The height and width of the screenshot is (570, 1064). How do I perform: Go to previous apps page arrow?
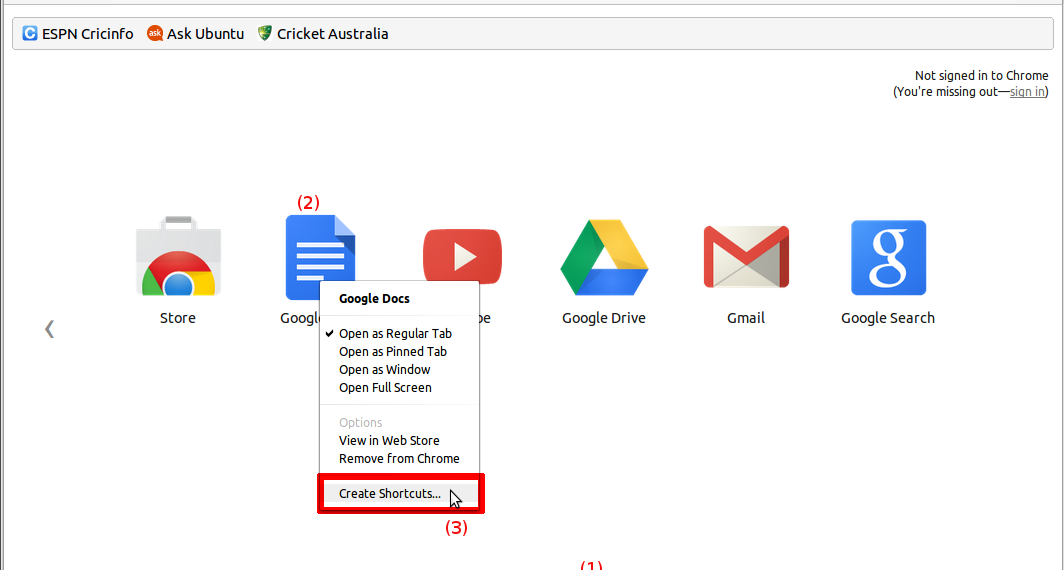pyautogui.click(x=50, y=329)
